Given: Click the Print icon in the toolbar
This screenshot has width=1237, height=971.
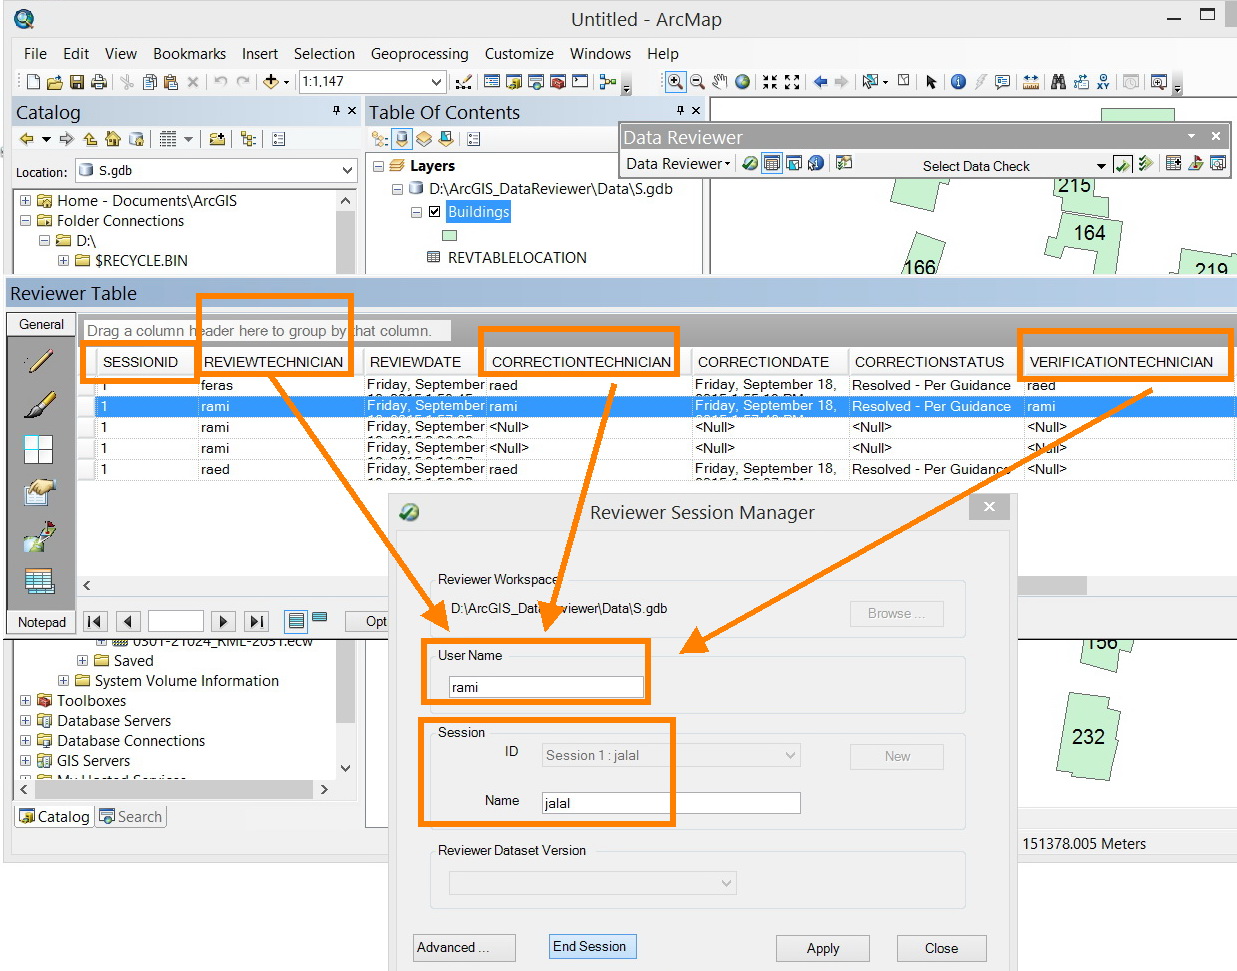Looking at the screenshot, I should click(x=99, y=82).
